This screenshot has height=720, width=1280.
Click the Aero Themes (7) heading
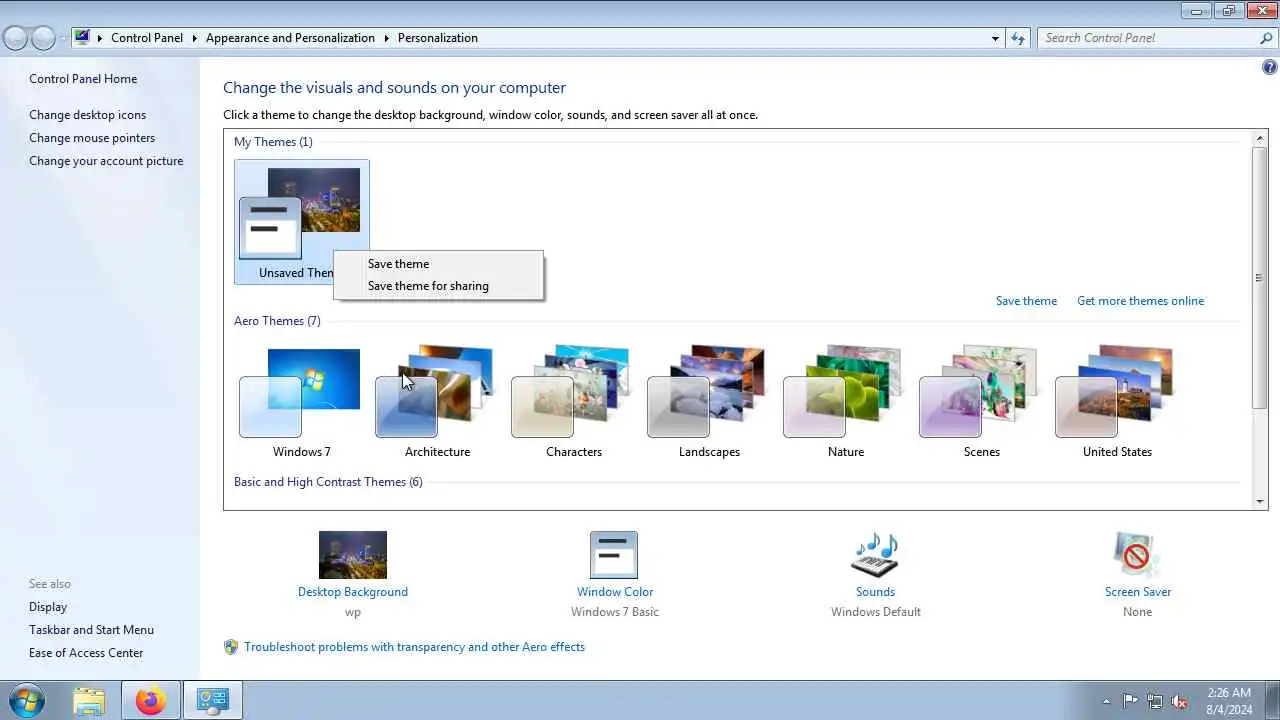277,321
